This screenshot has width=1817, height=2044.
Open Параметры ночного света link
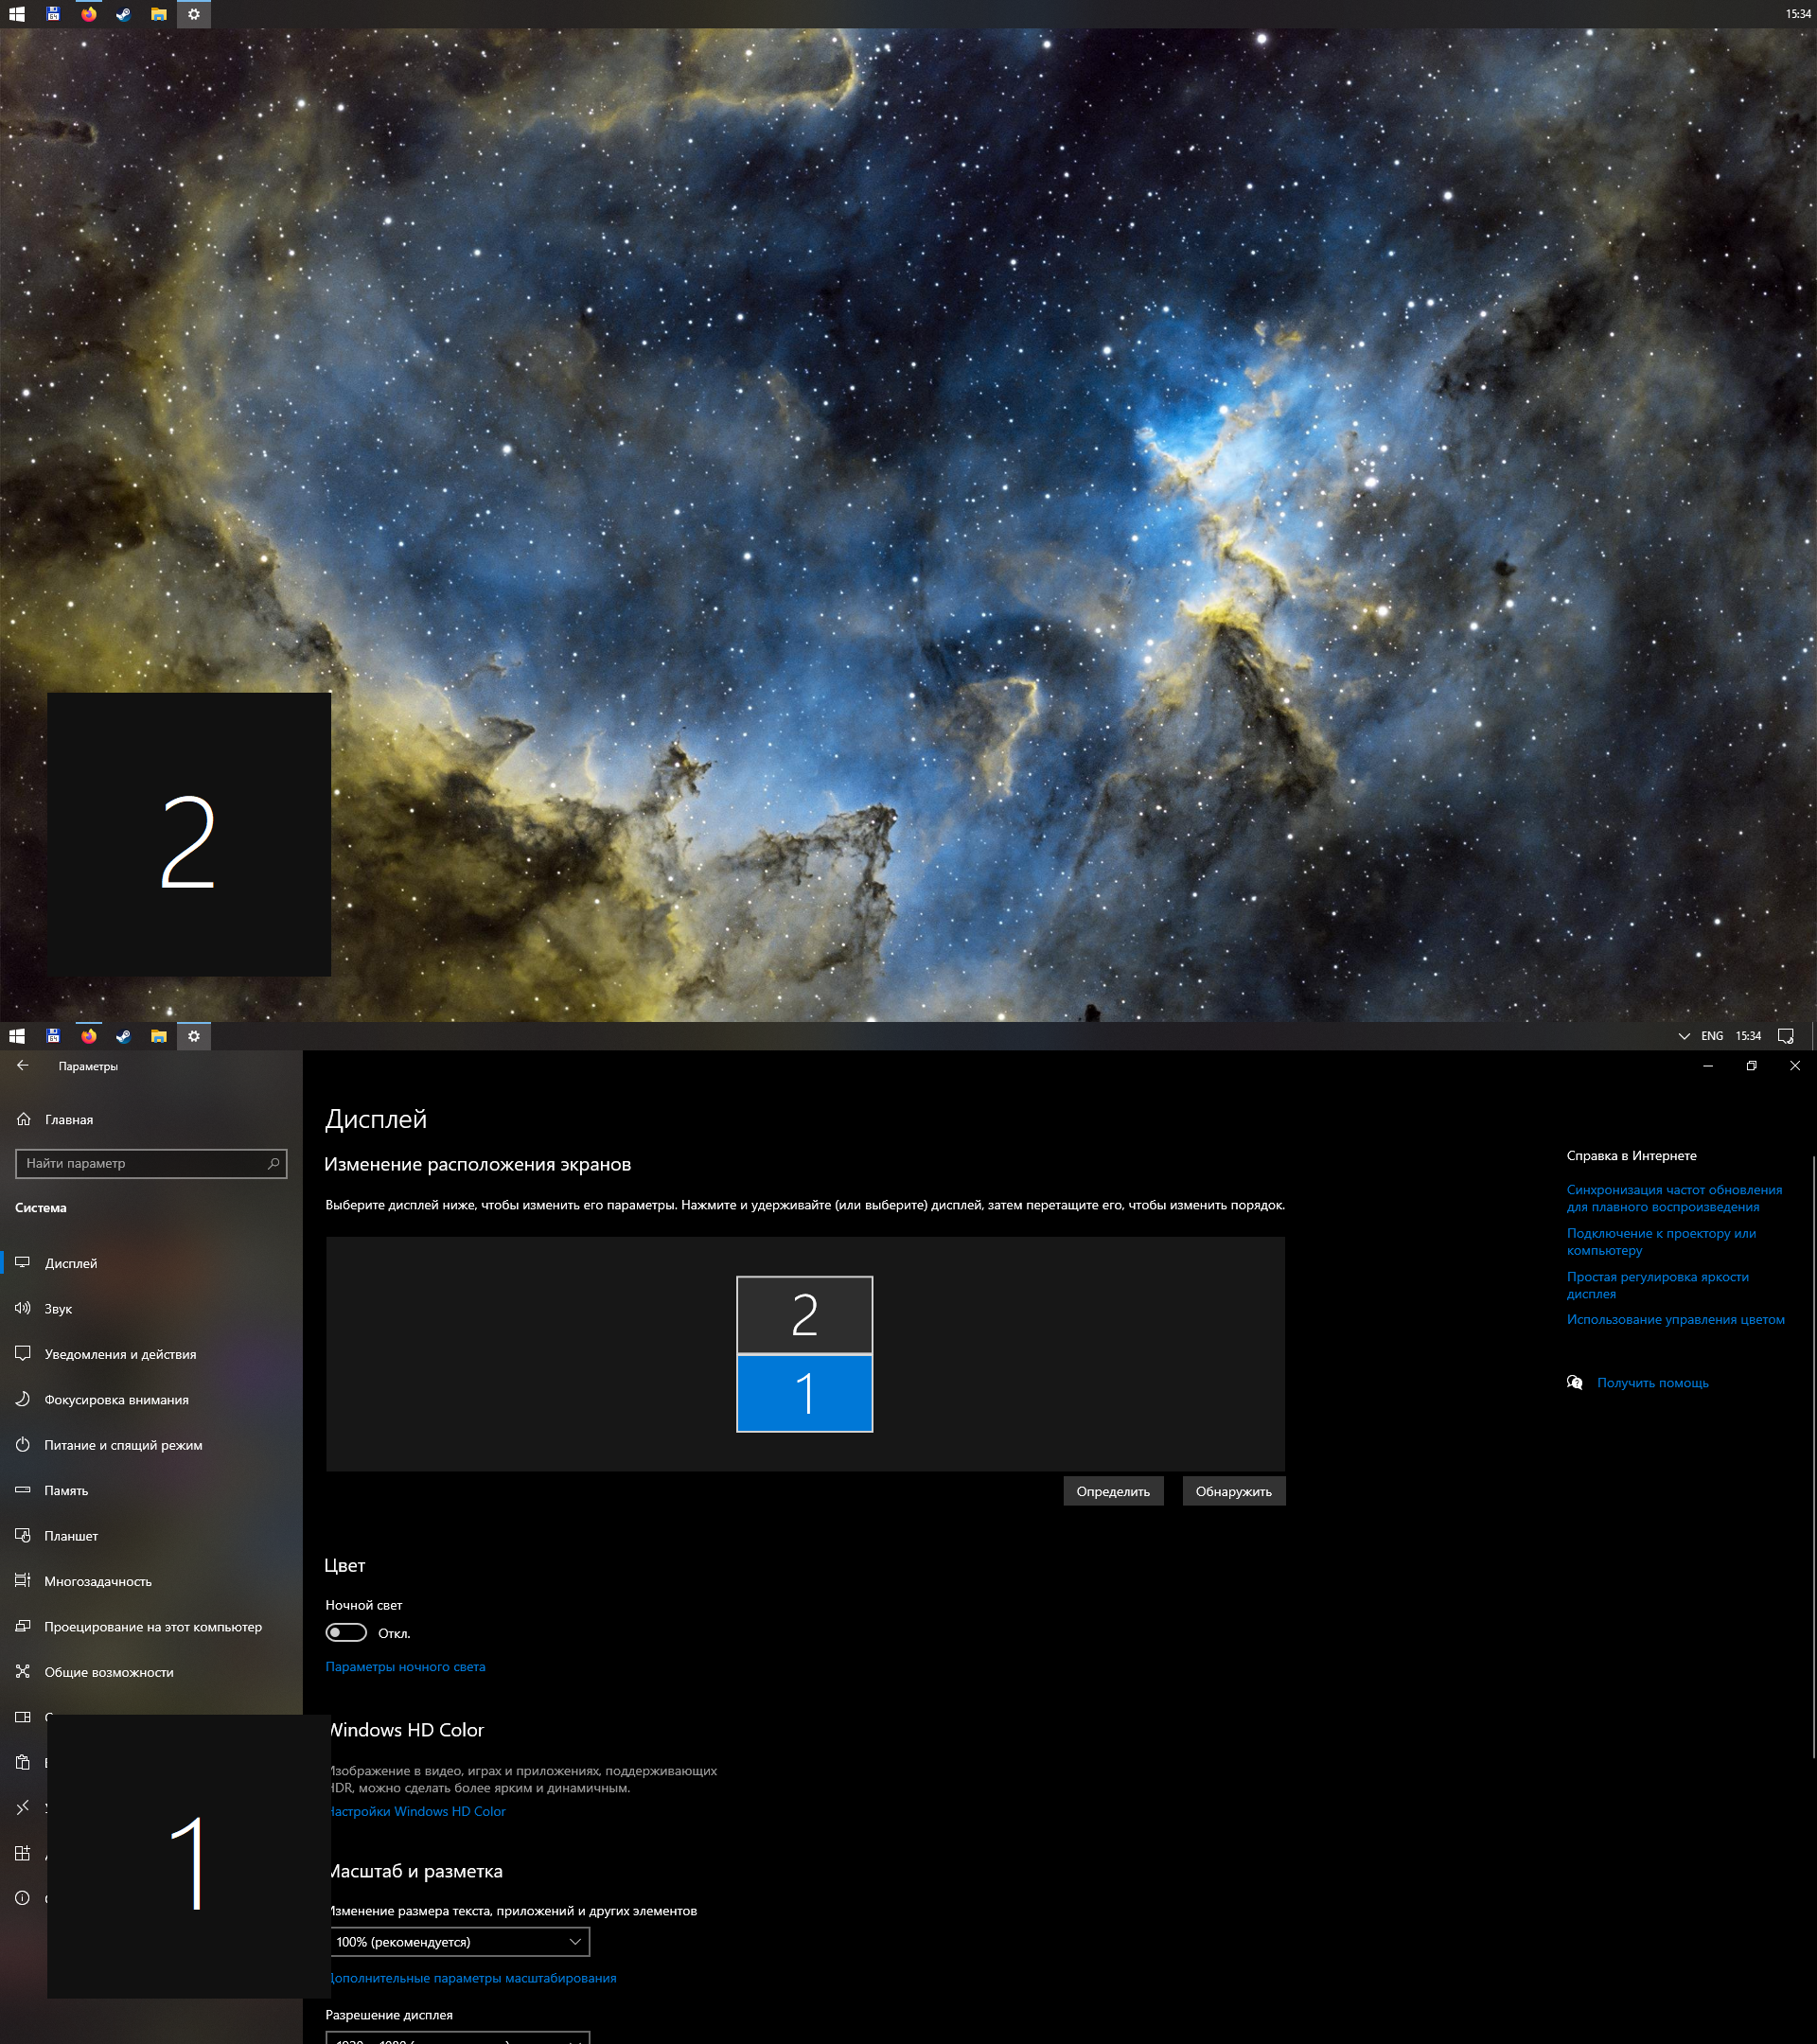click(x=405, y=1666)
